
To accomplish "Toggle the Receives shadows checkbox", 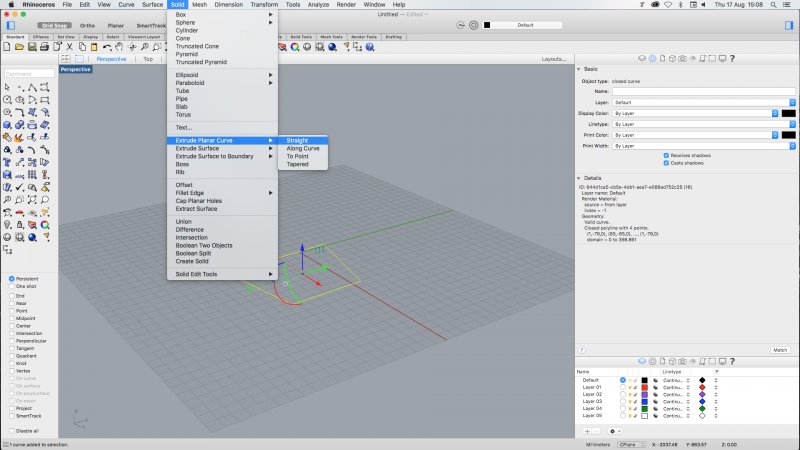I will (666, 155).
